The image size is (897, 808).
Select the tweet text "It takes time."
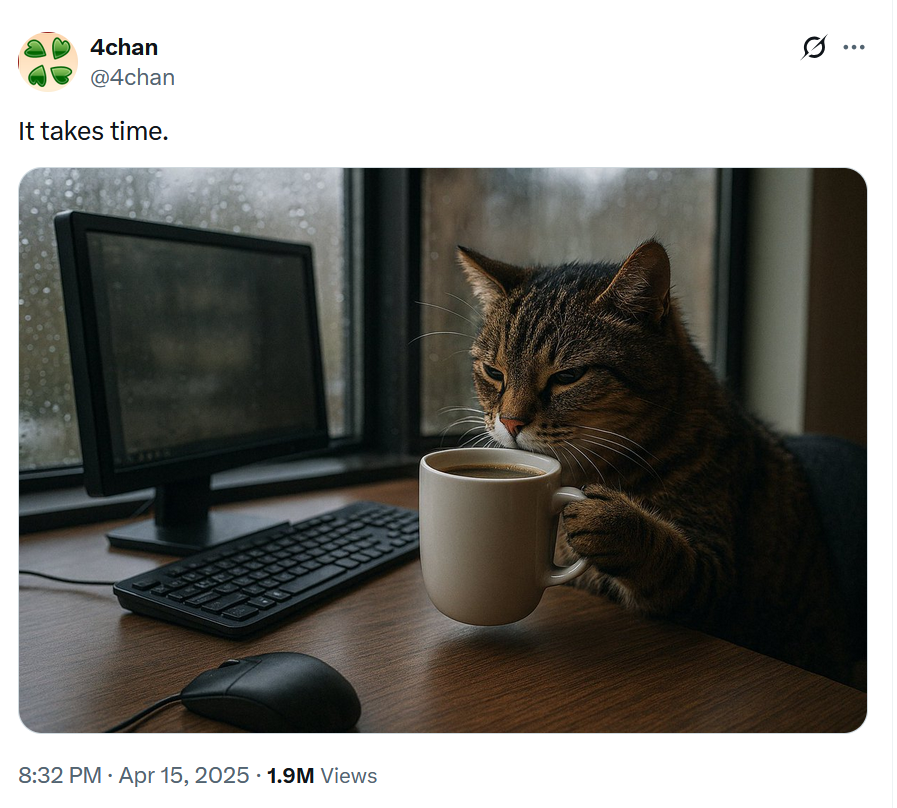(93, 131)
